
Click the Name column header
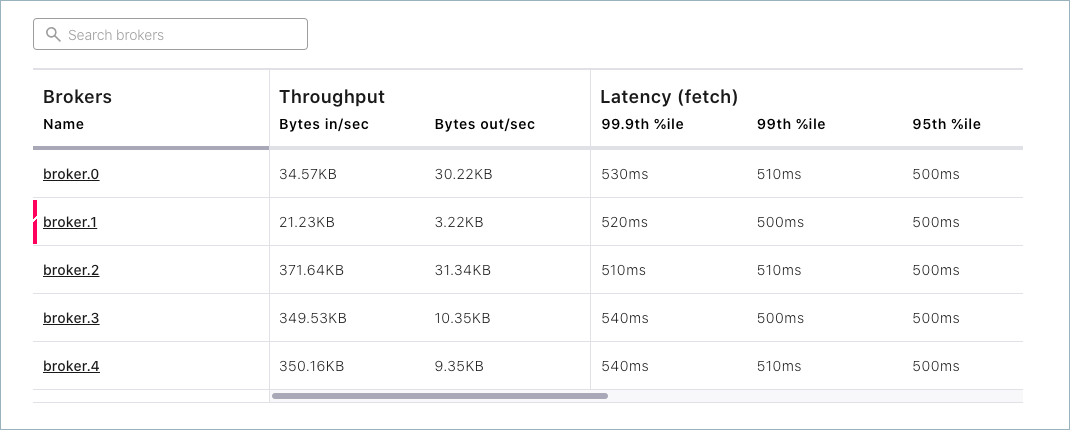pos(63,124)
